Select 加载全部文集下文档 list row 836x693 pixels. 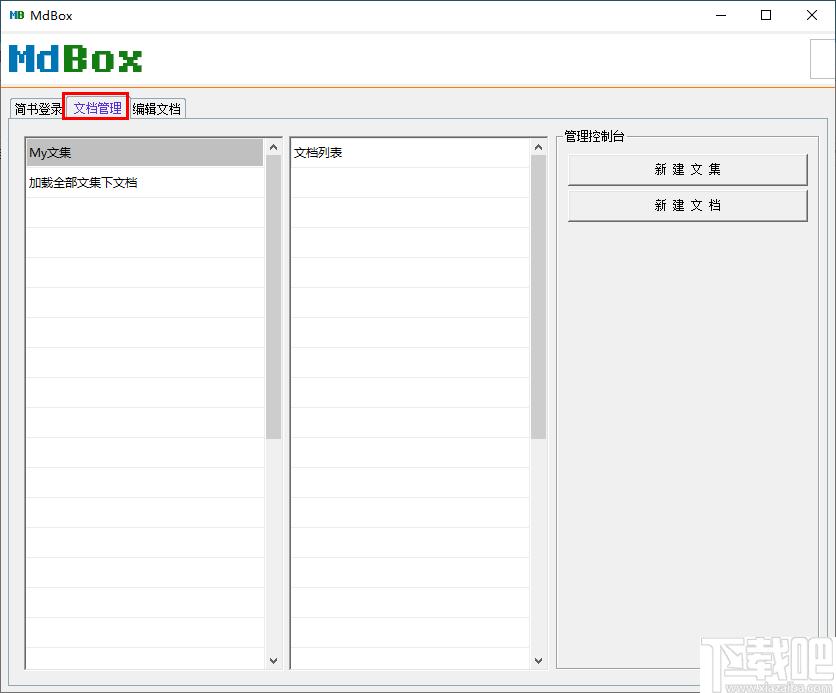coord(145,182)
